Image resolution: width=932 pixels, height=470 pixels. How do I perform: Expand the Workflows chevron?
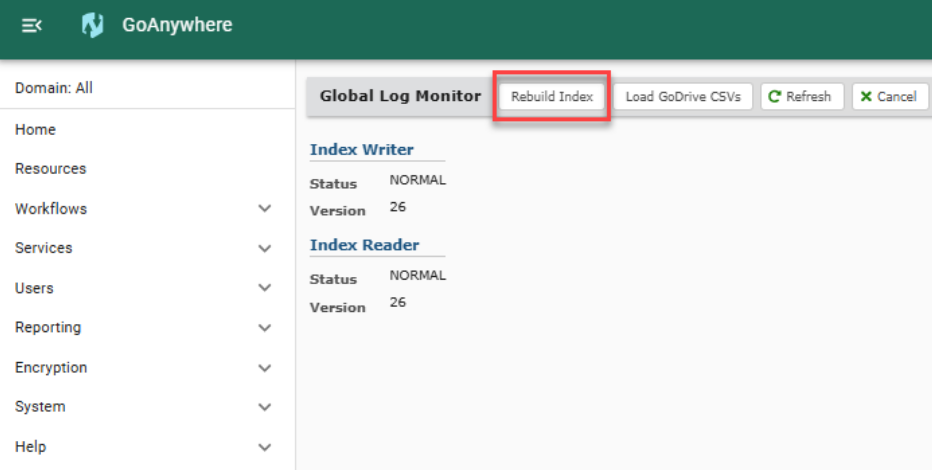[x=265, y=209]
